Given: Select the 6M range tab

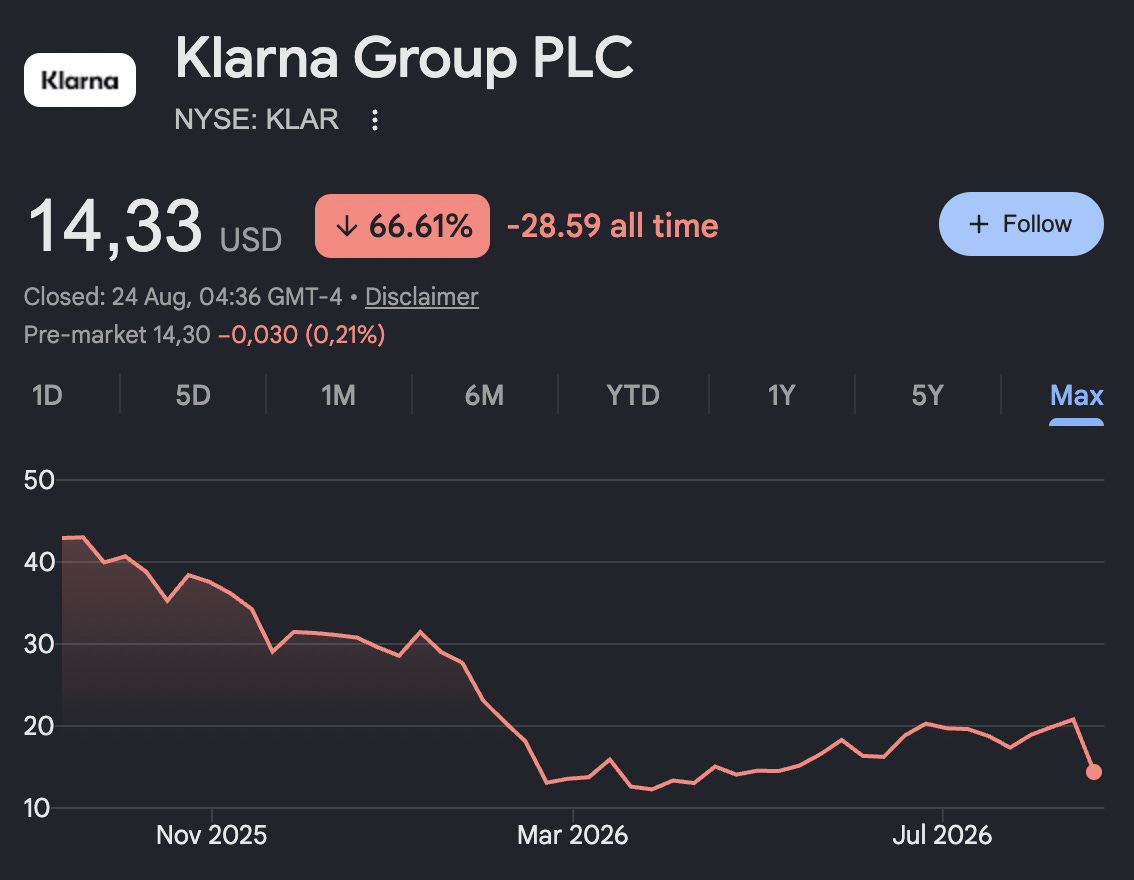Looking at the screenshot, I should (485, 396).
